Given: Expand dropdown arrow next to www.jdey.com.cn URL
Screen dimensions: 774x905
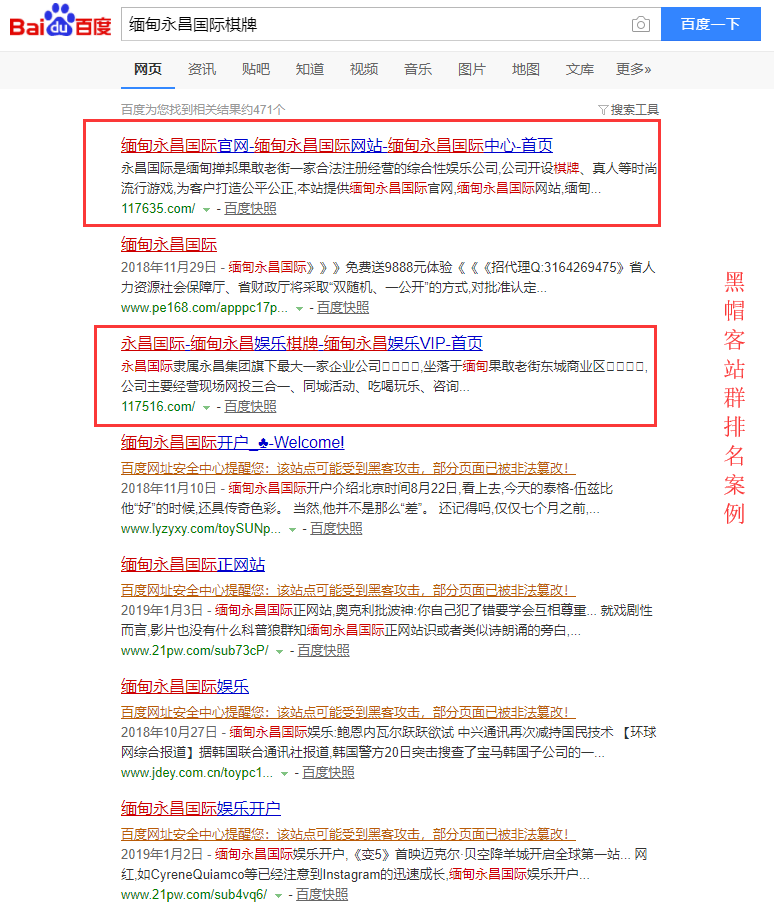Looking at the screenshot, I should click(285, 773).
